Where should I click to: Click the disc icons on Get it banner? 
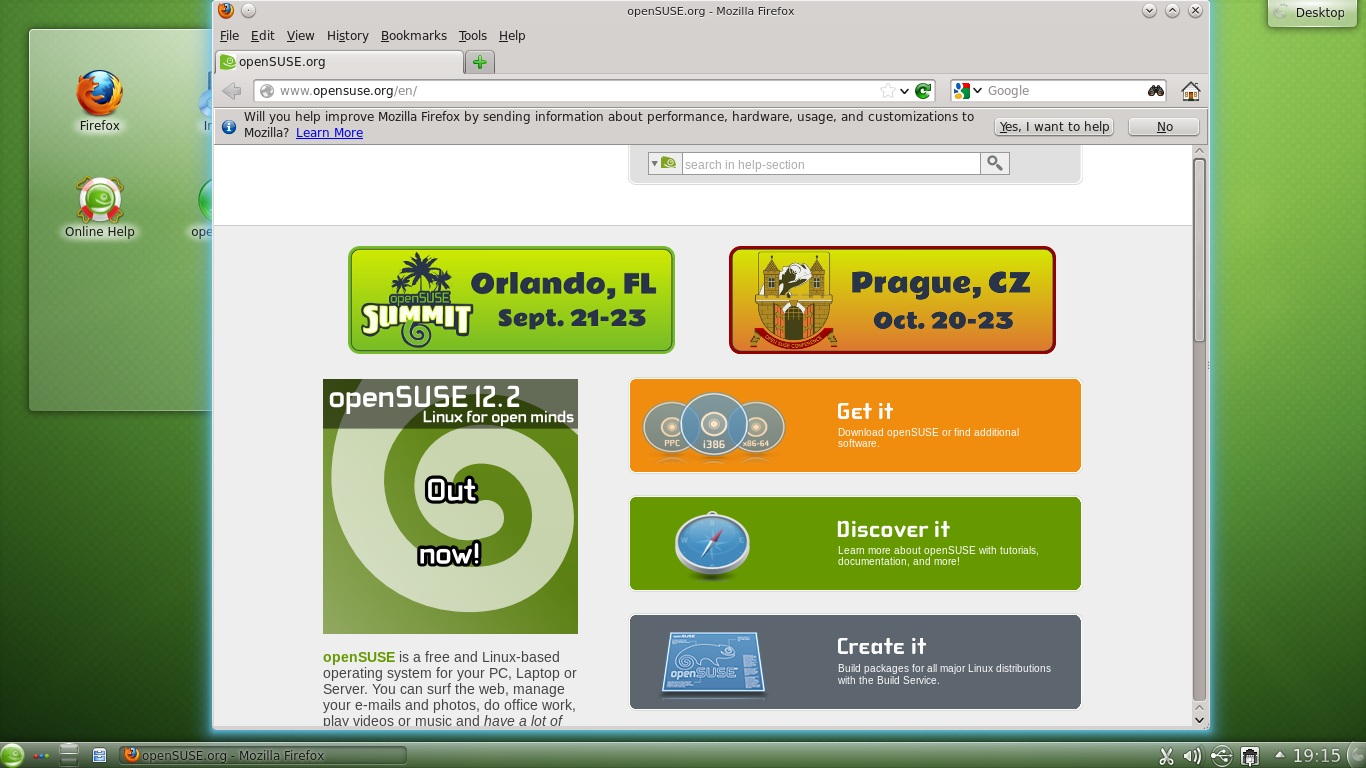pyautogui.click(x=713, y=427)
